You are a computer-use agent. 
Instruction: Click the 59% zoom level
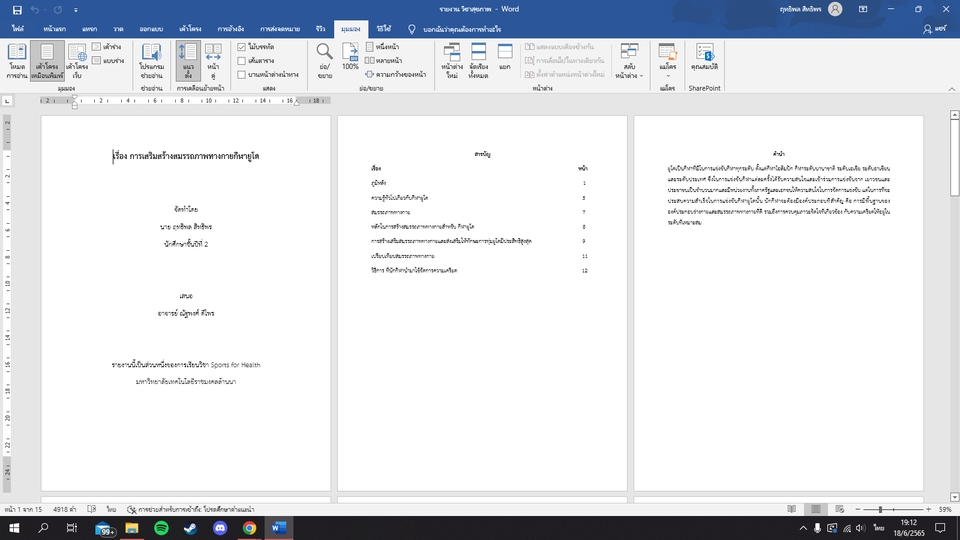pyautogui.click(x=945, y=509)
